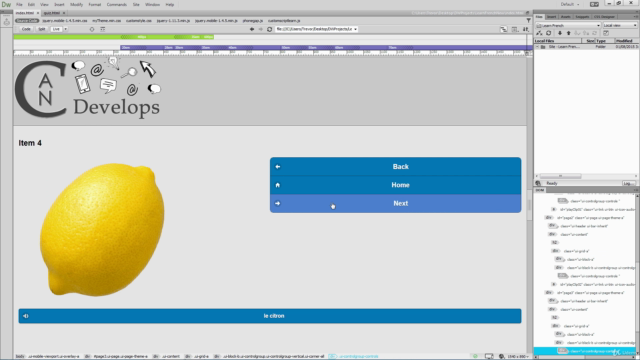Switch to Code view
This screenshot has height=360, width=640.
coord(26,29)
